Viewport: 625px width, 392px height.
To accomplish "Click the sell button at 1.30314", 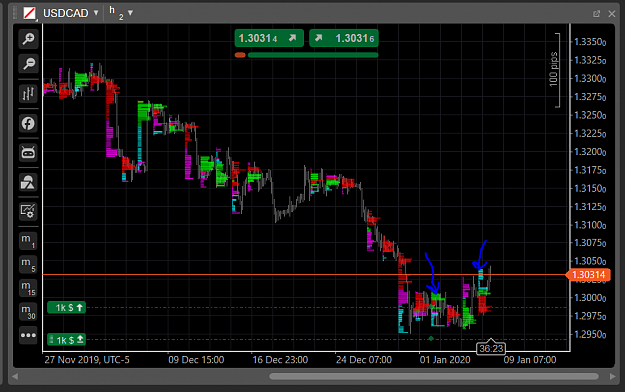I will pos(269,38).
